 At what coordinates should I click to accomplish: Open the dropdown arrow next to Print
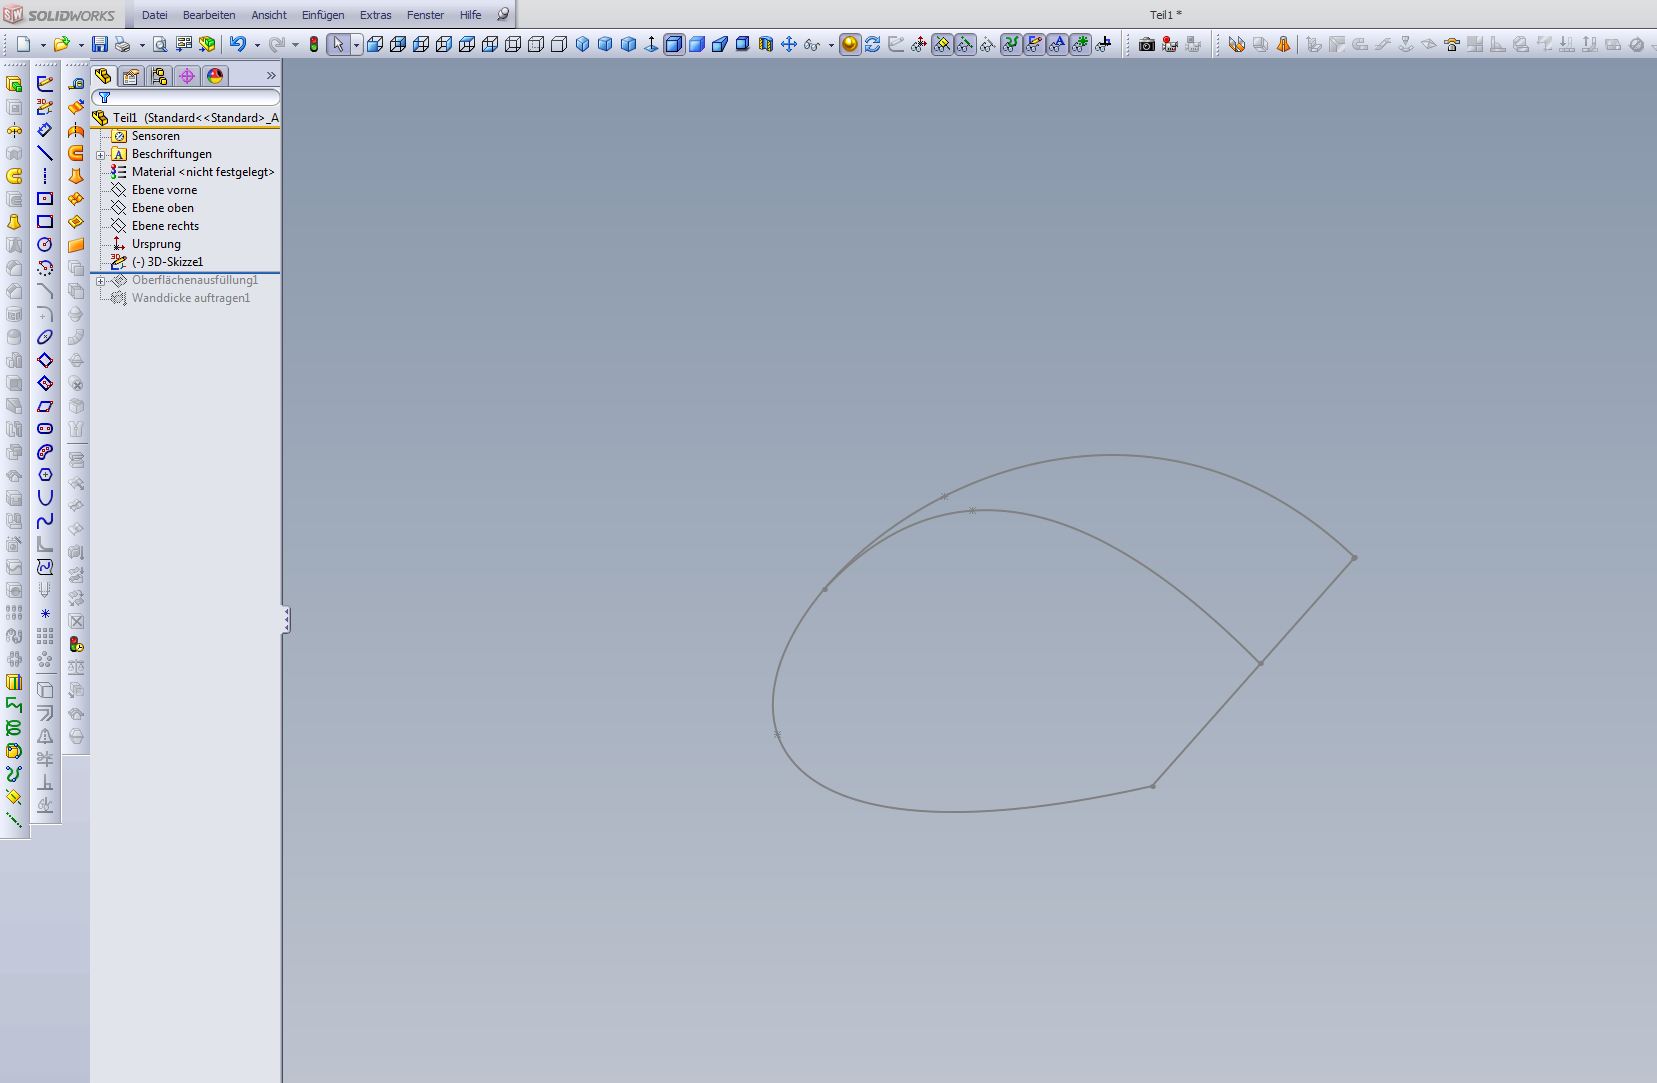(142, 45)
